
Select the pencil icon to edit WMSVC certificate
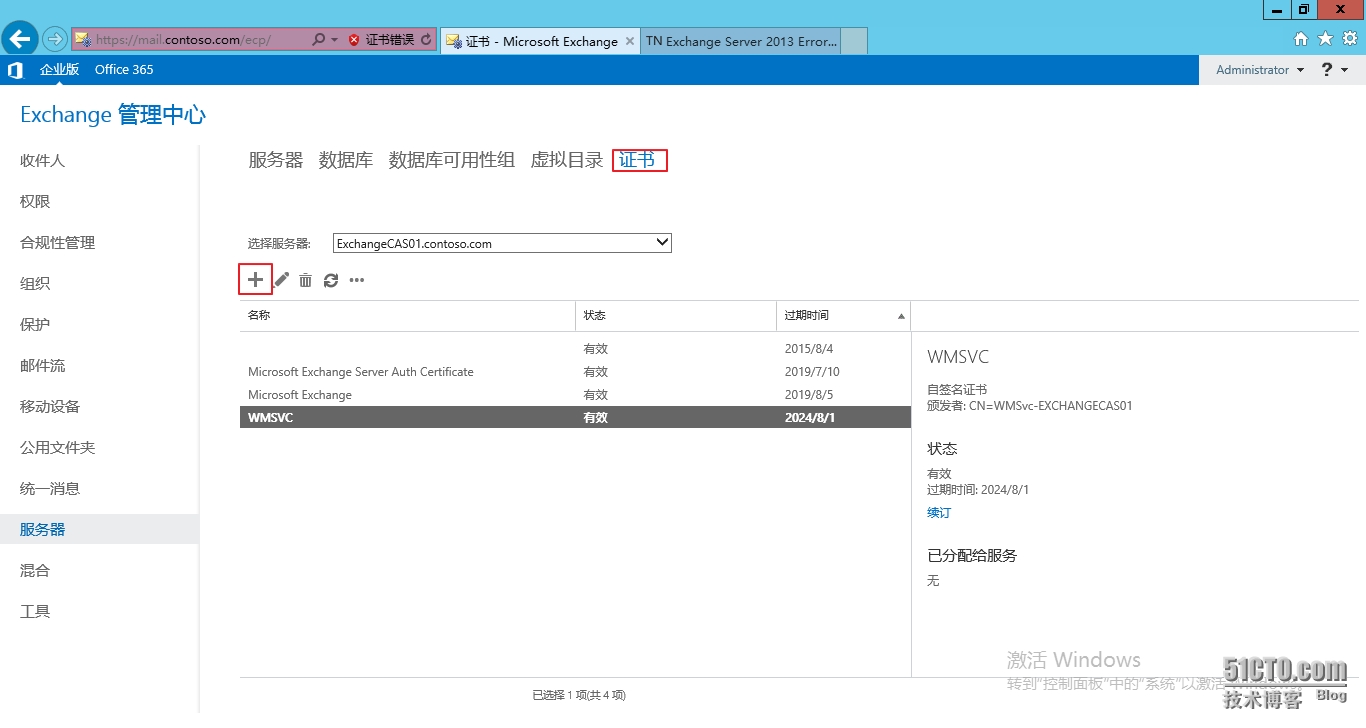coord(281,280)
